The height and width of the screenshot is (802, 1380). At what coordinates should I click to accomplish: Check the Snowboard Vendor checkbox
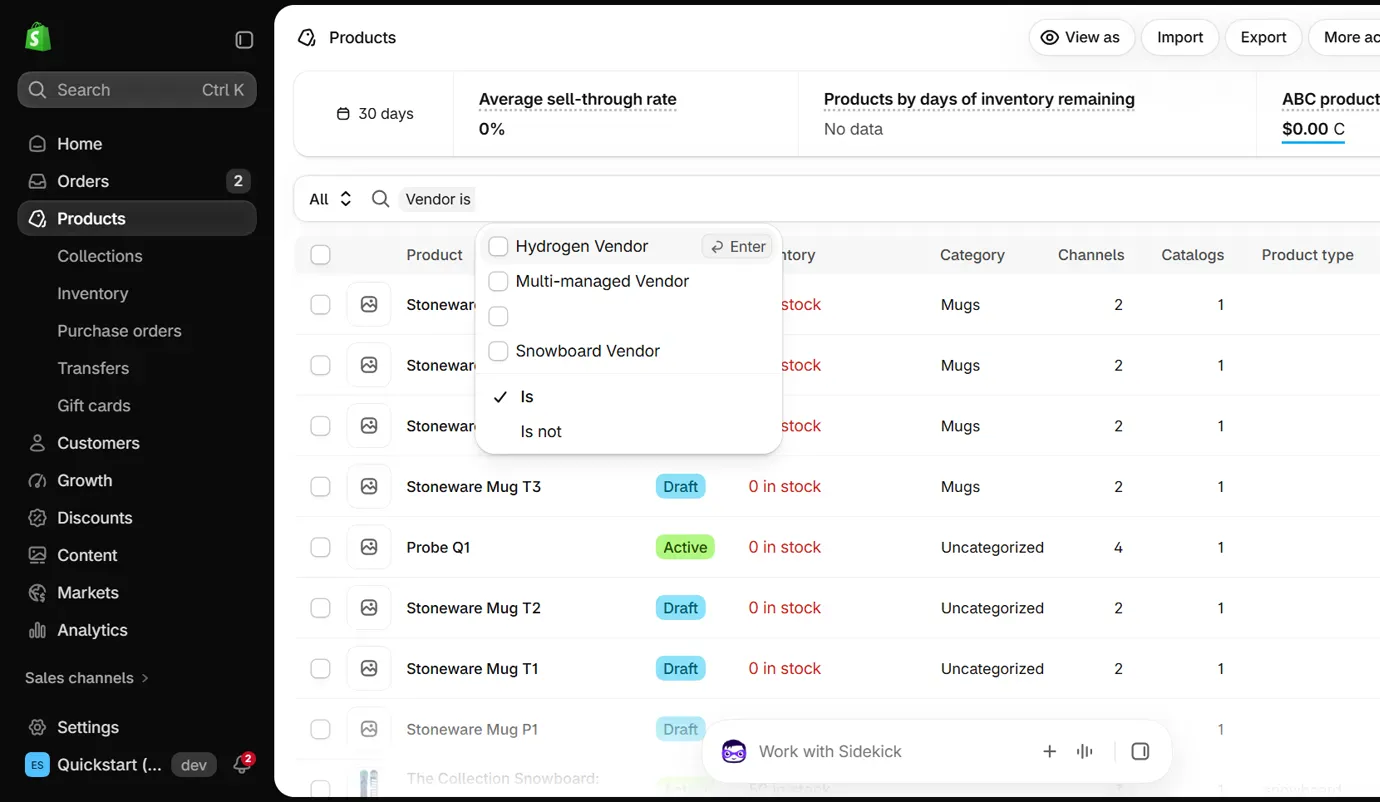point(498,351)
